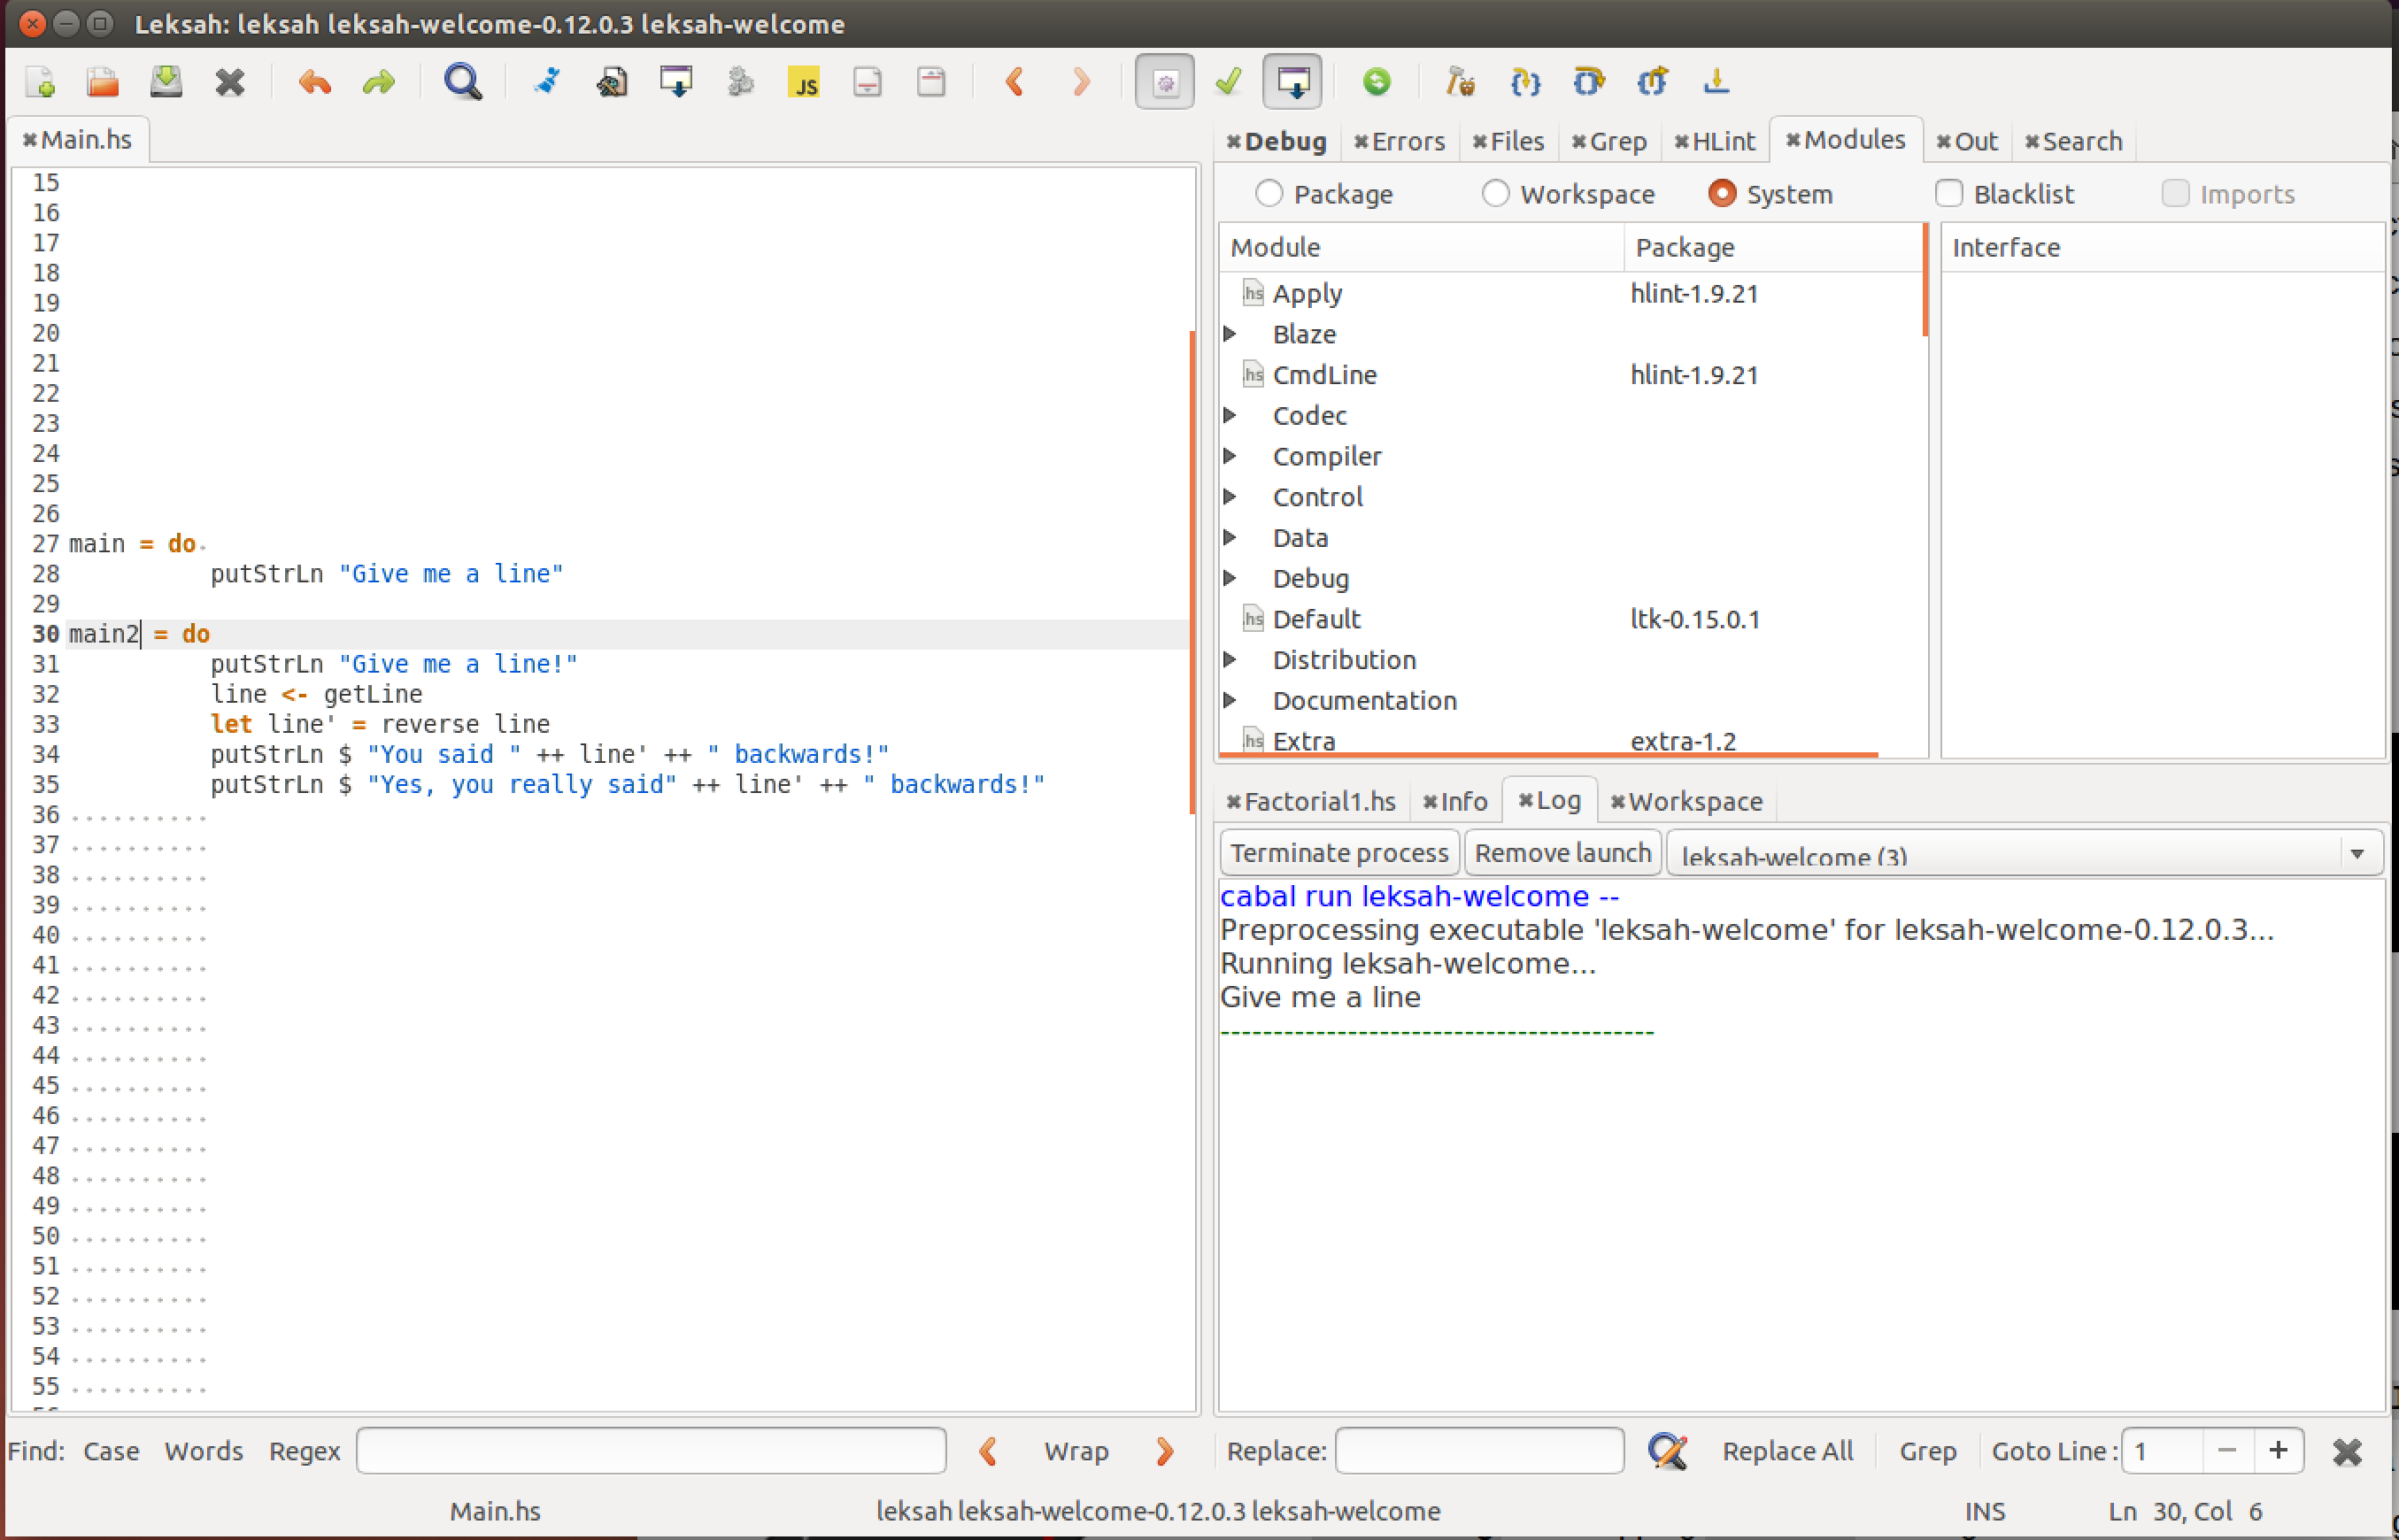Image resolution: width=2399 pixels, height=1540 pixels.
Task: Switch to the HLint tab
Action: coord(1722,142)
